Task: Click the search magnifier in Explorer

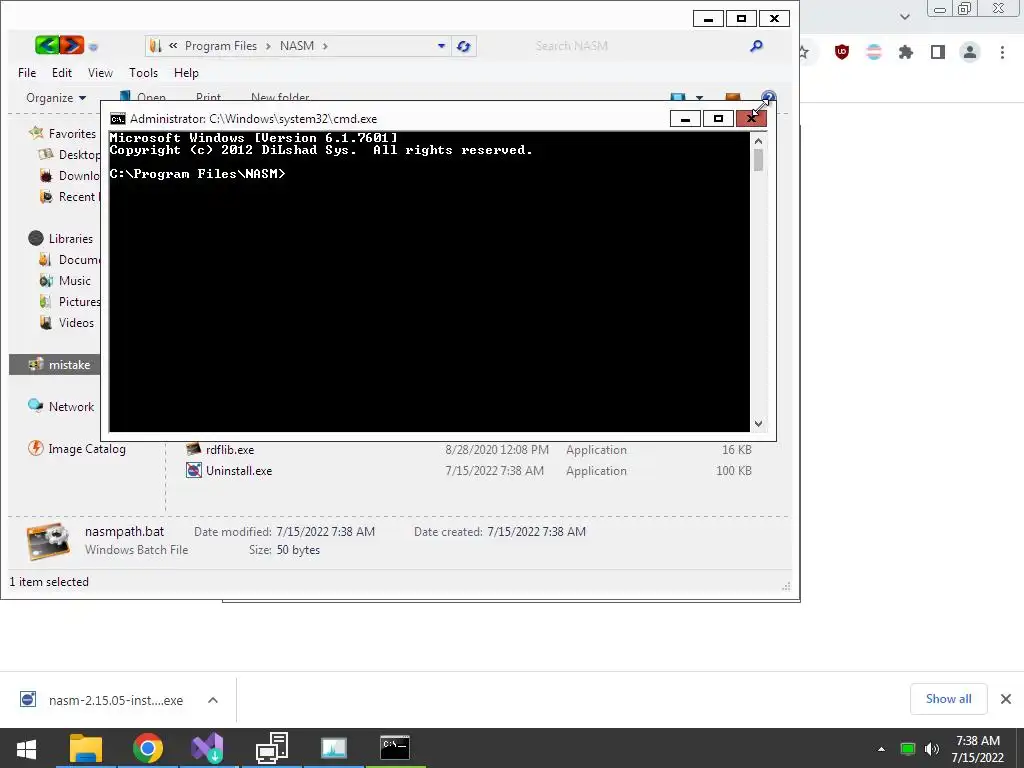Action: (756, 46)
